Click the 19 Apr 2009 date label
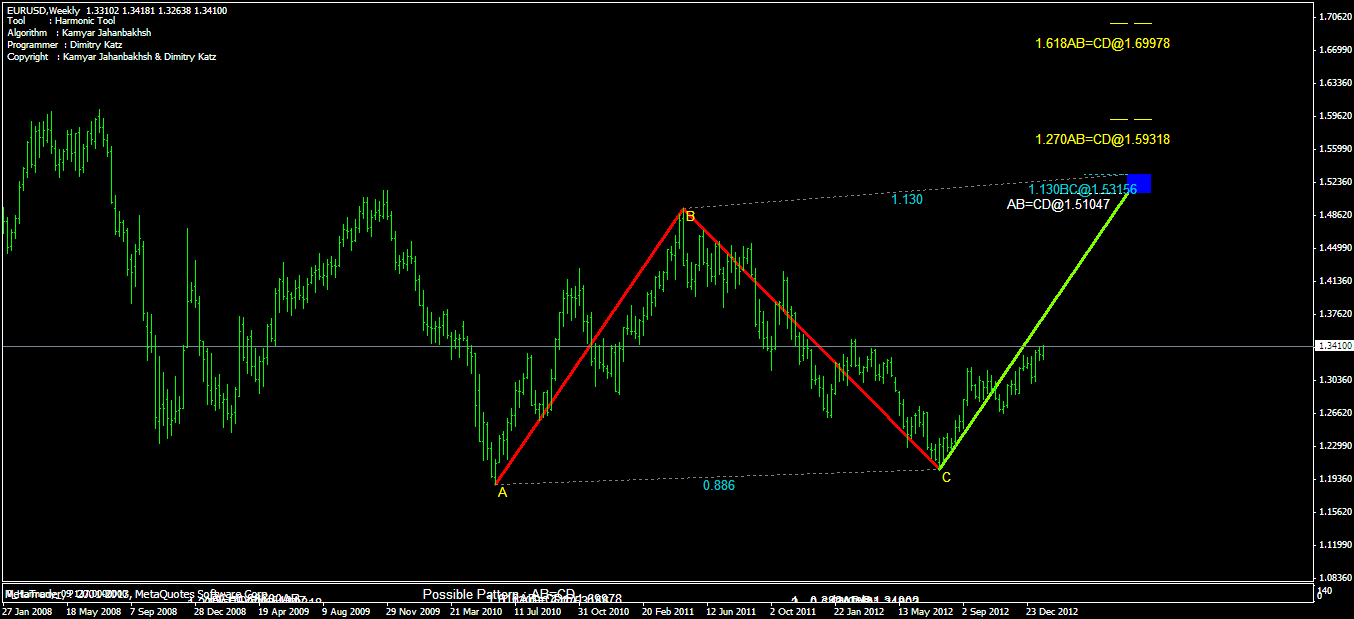Image resolution: width=1354 pixels, height=619 pixels. (x=283, y=611)
